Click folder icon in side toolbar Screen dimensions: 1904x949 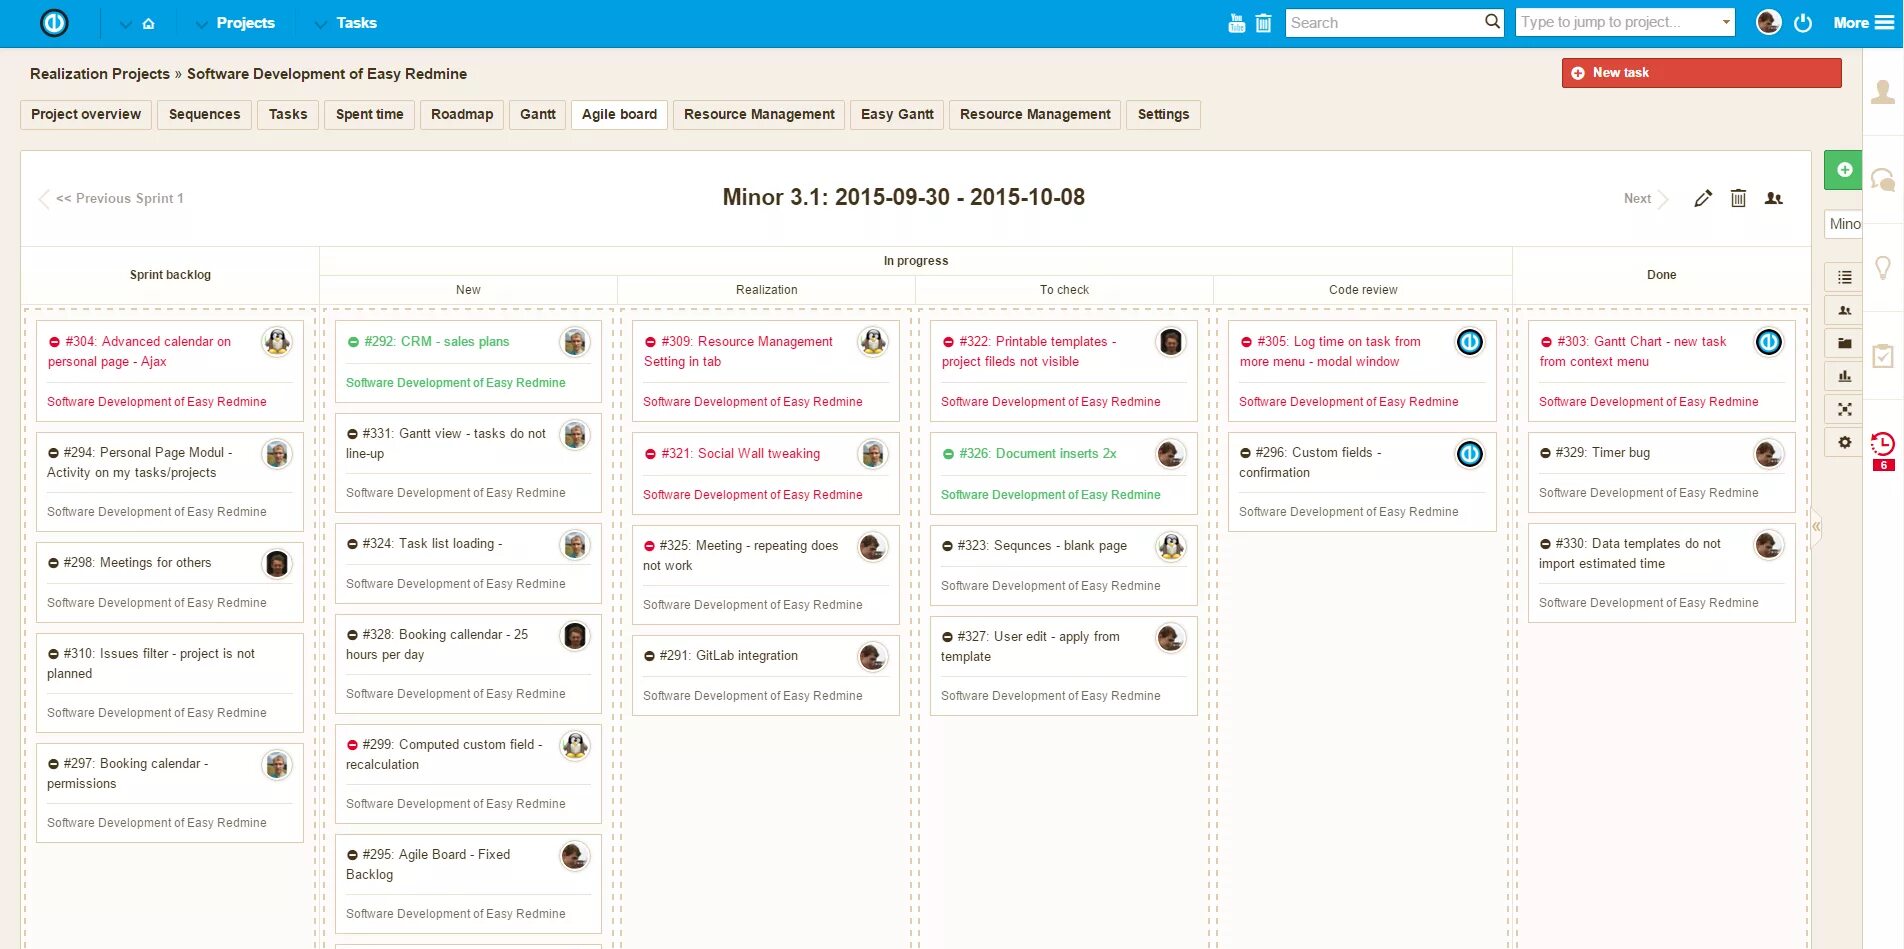[x=1845, y=343]
